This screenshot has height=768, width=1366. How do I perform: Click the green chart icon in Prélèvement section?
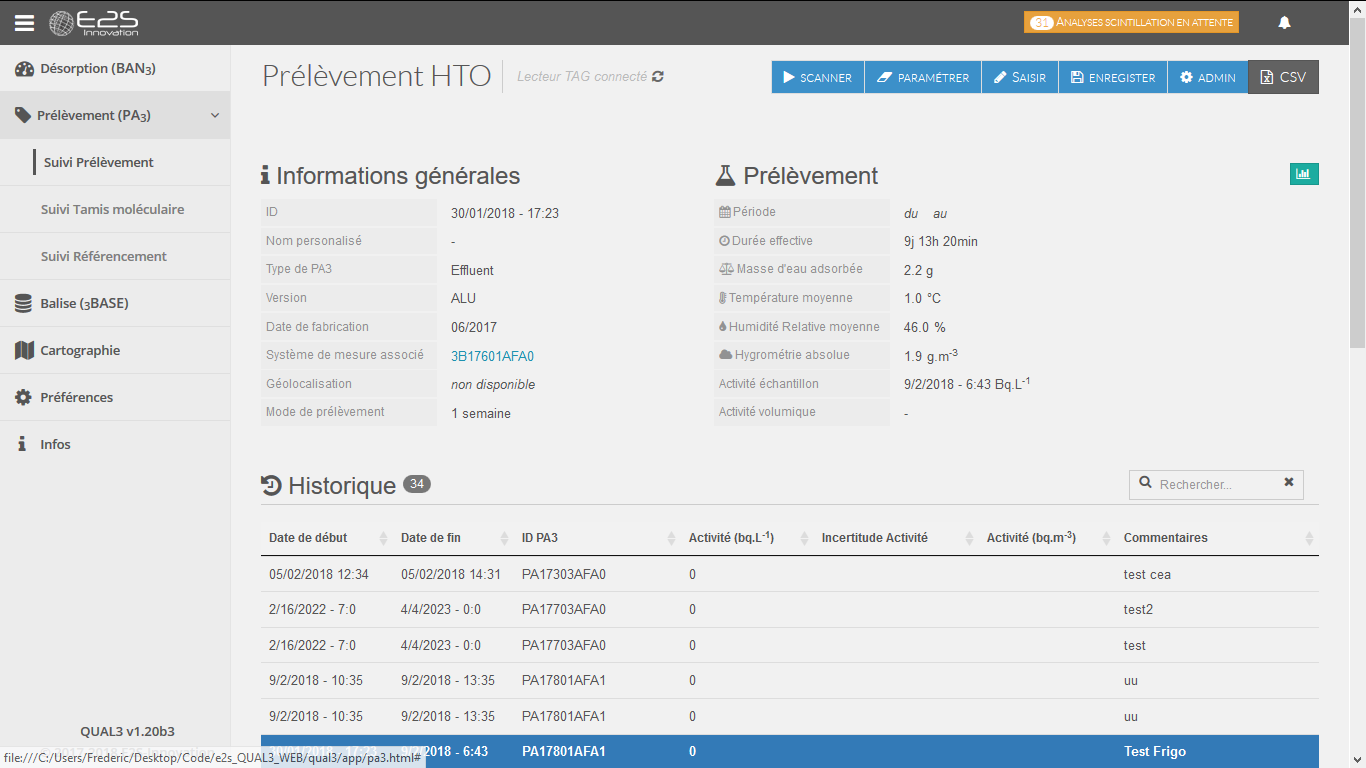[x=1304, y=174]
